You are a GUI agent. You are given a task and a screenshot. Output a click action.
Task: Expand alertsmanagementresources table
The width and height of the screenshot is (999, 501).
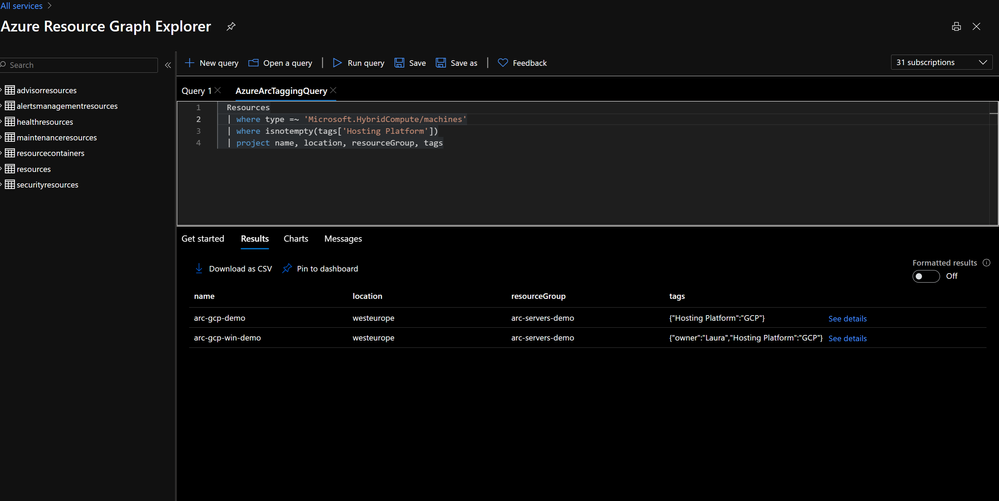[2, 106]
